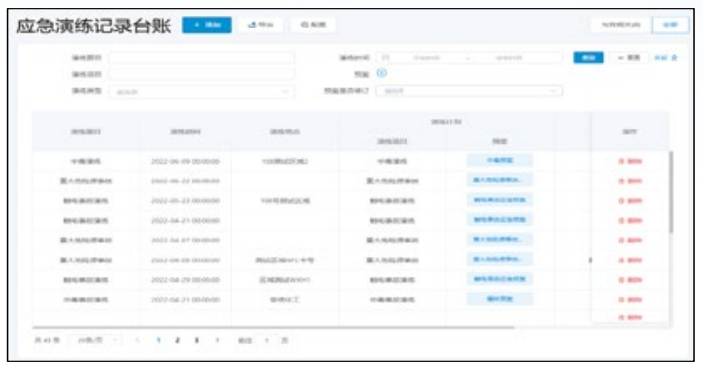This screenshot has height=370, width=703.
Task: Delete the record dated 2022-05-23
Action: [630, 201]
